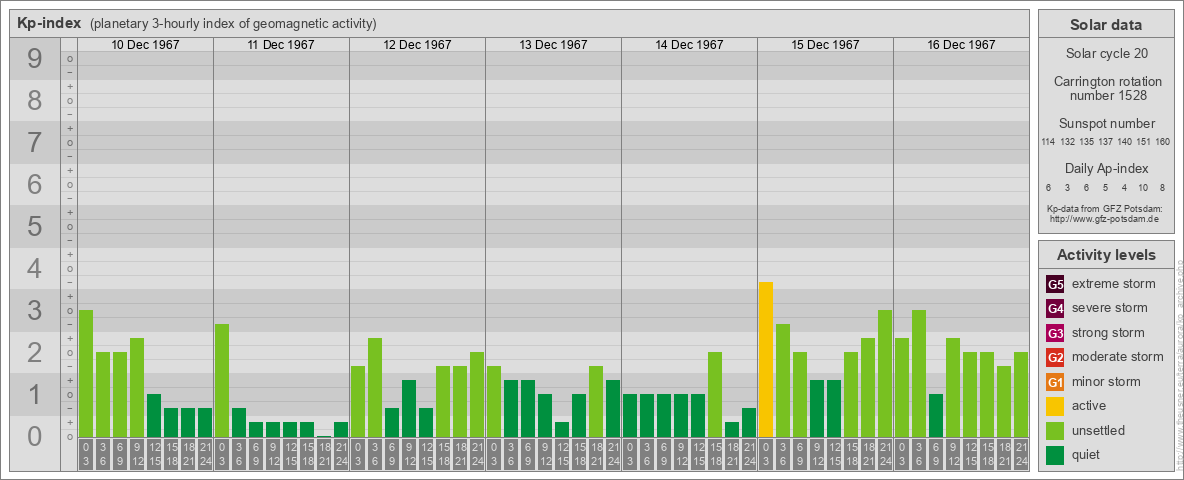This screenshot has height=480, width=1184.
Task: Select the '10 Dec 1967' date header
Action: 145,45
